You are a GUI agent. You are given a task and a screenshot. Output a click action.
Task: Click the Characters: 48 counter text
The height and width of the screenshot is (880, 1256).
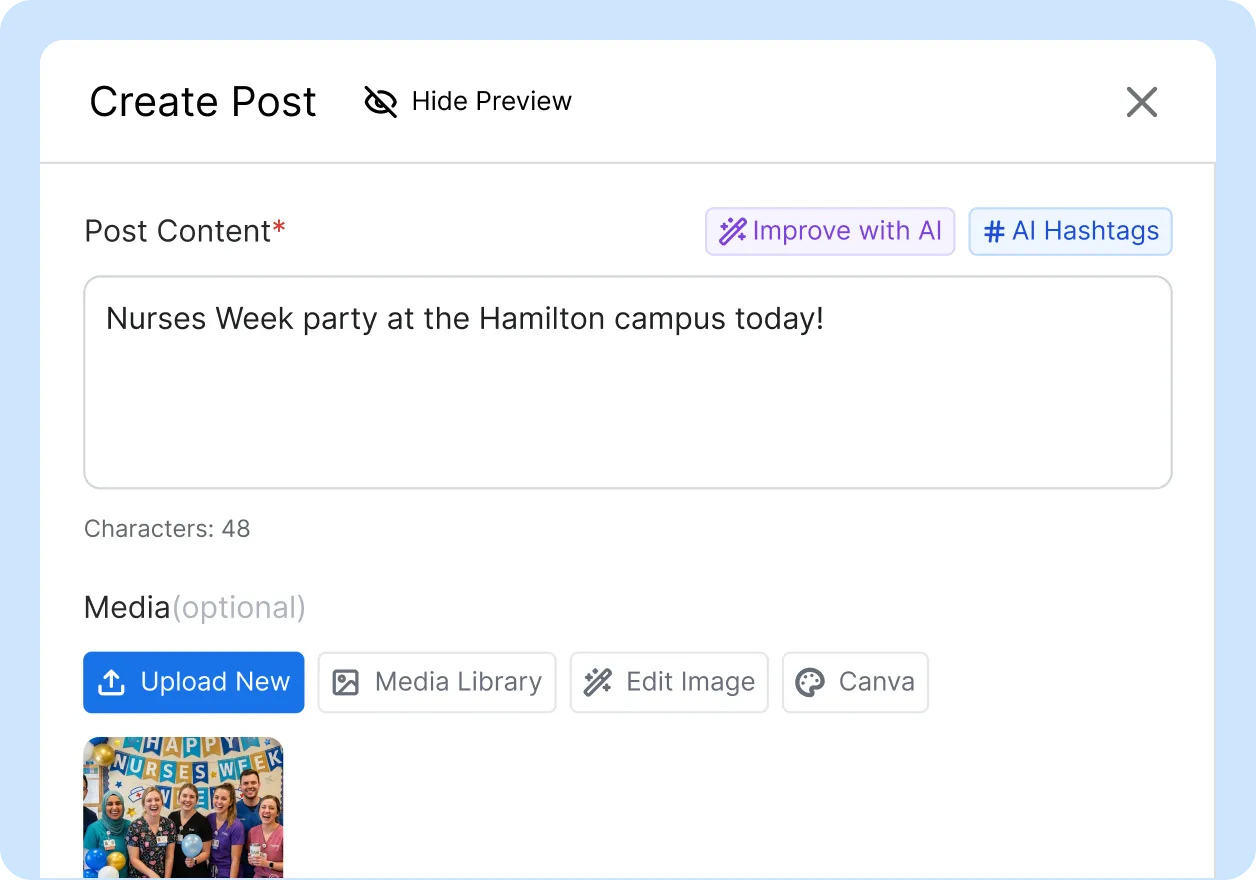[167, 529]
